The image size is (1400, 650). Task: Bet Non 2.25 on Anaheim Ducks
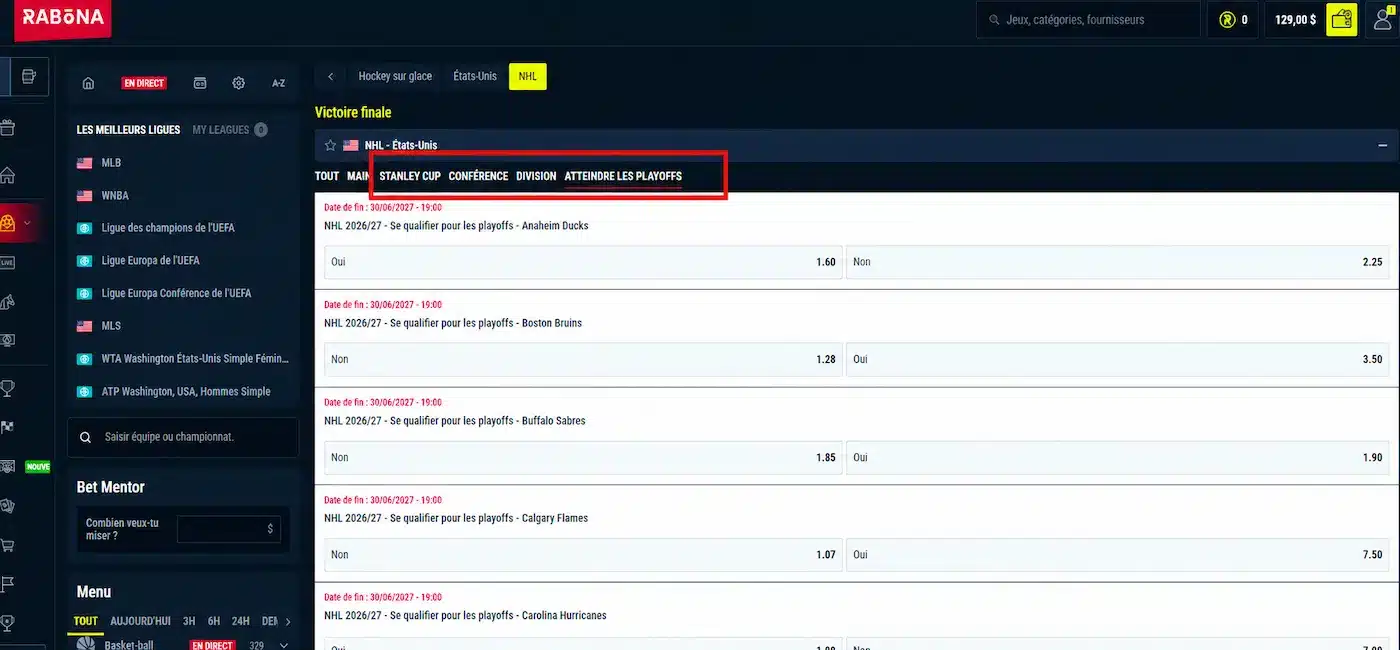(x=1118, y=262)
